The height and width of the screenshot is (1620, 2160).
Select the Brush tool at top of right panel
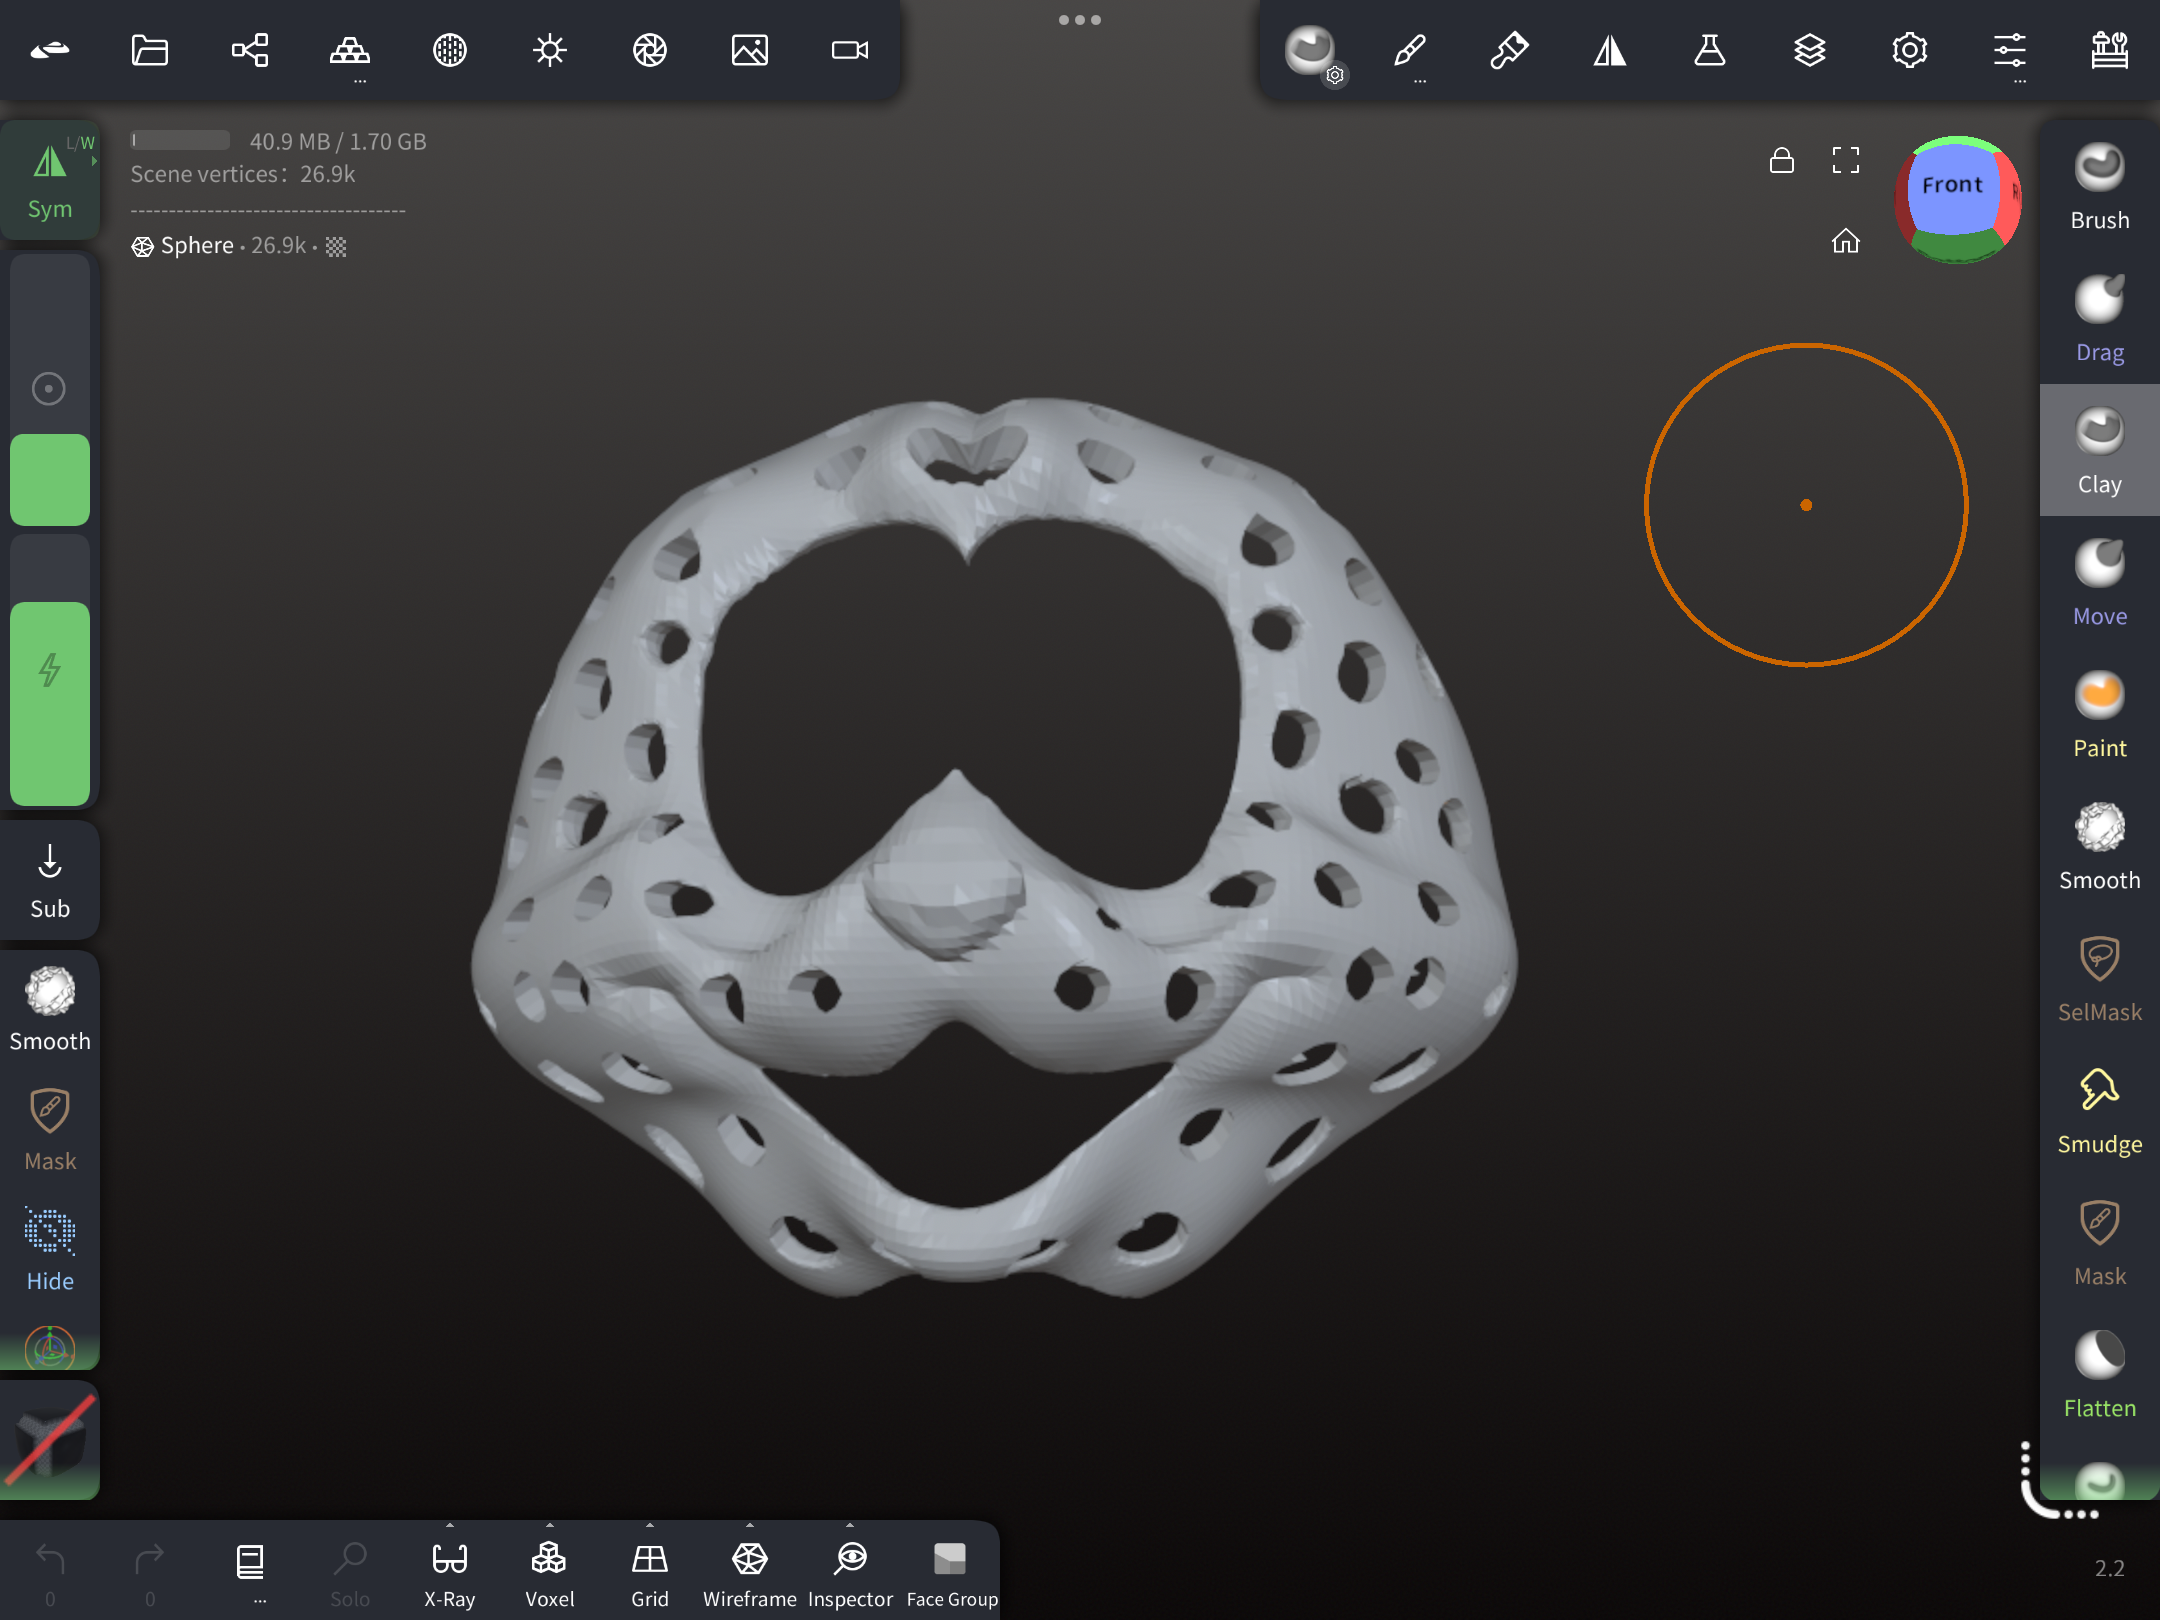coord(2099,186)
